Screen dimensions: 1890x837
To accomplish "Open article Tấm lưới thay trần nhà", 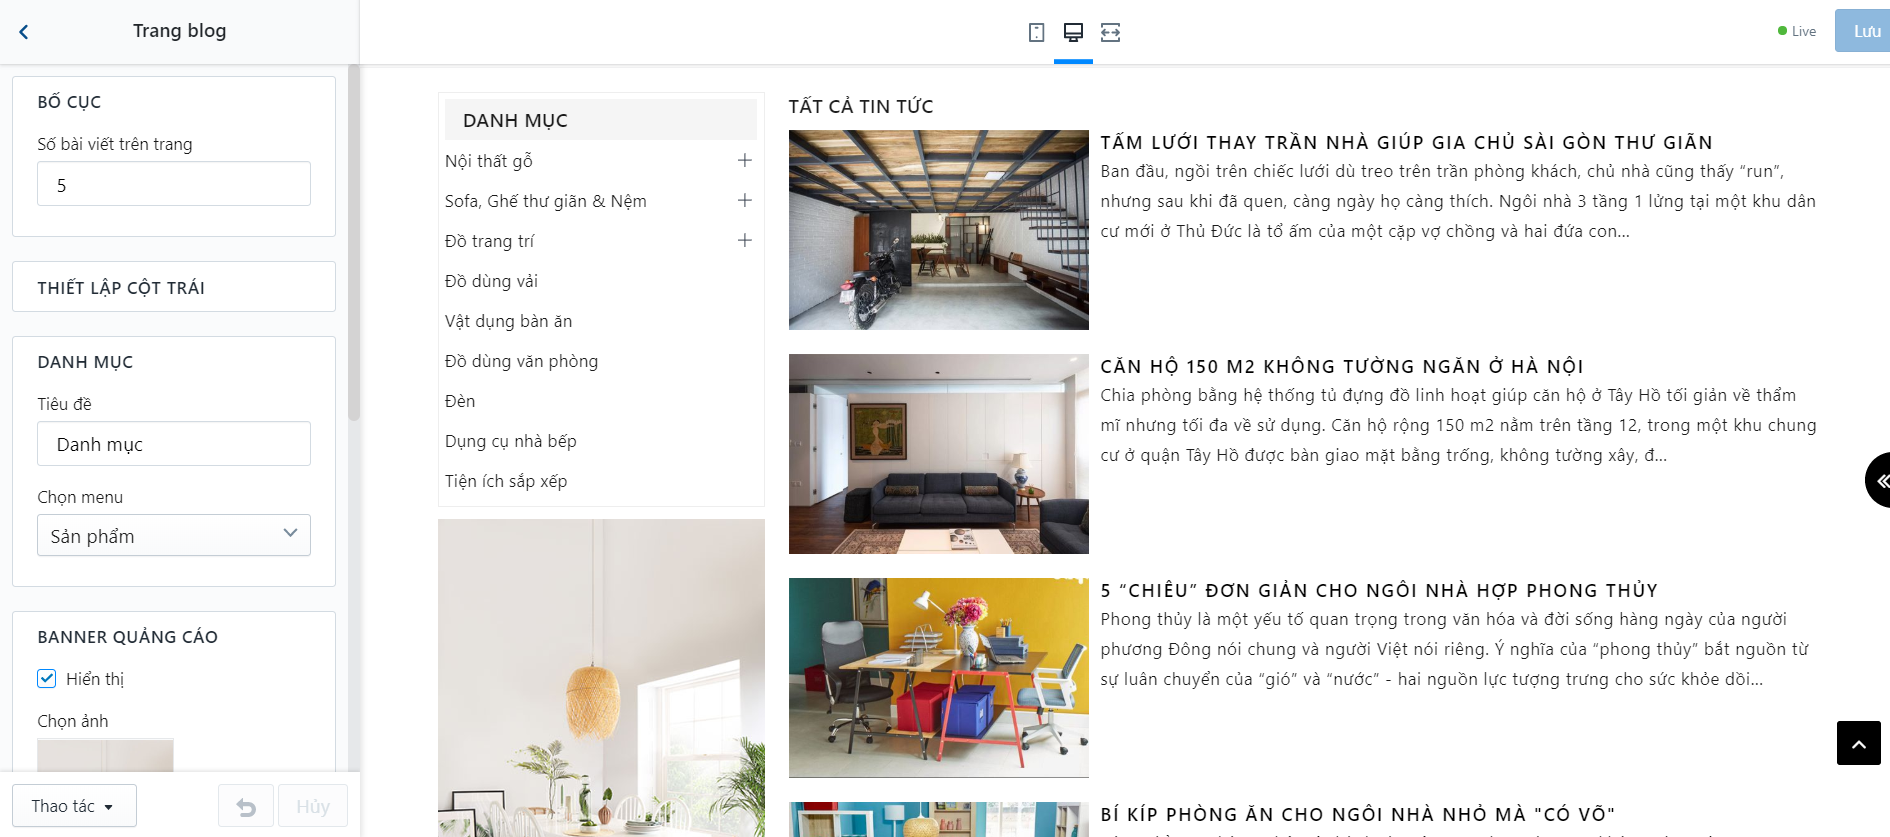I will pyautogui.click(x=1406, y=142).
